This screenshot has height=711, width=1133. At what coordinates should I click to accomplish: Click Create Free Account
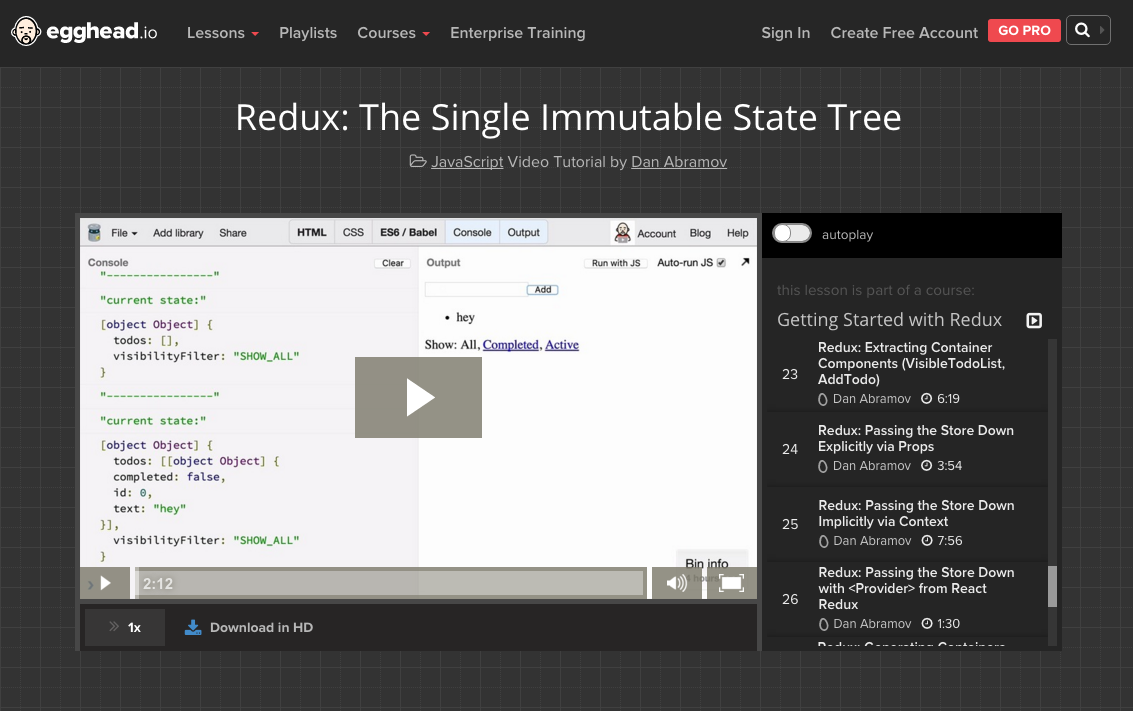[x=904, y=33]
